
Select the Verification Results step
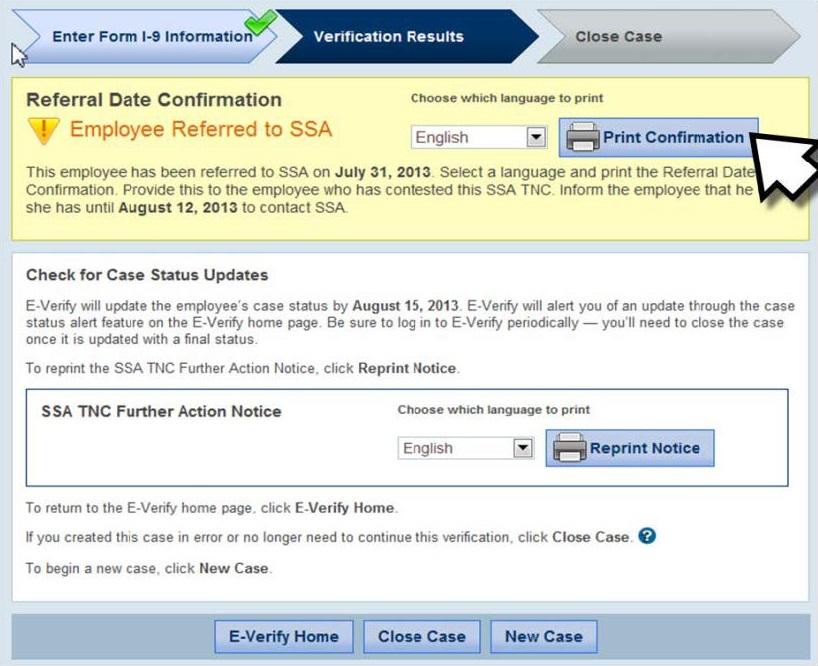(406, 37)
